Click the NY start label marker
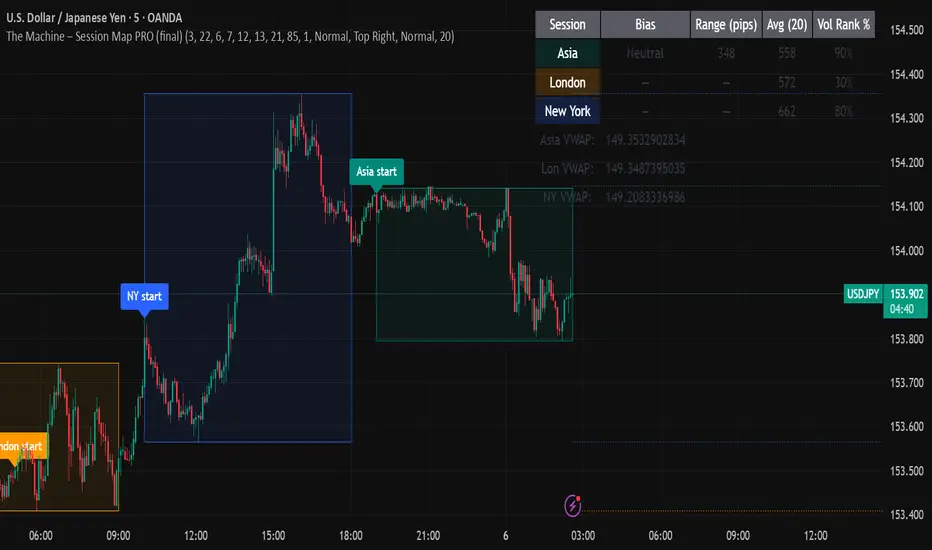 (x=145, y=296)
